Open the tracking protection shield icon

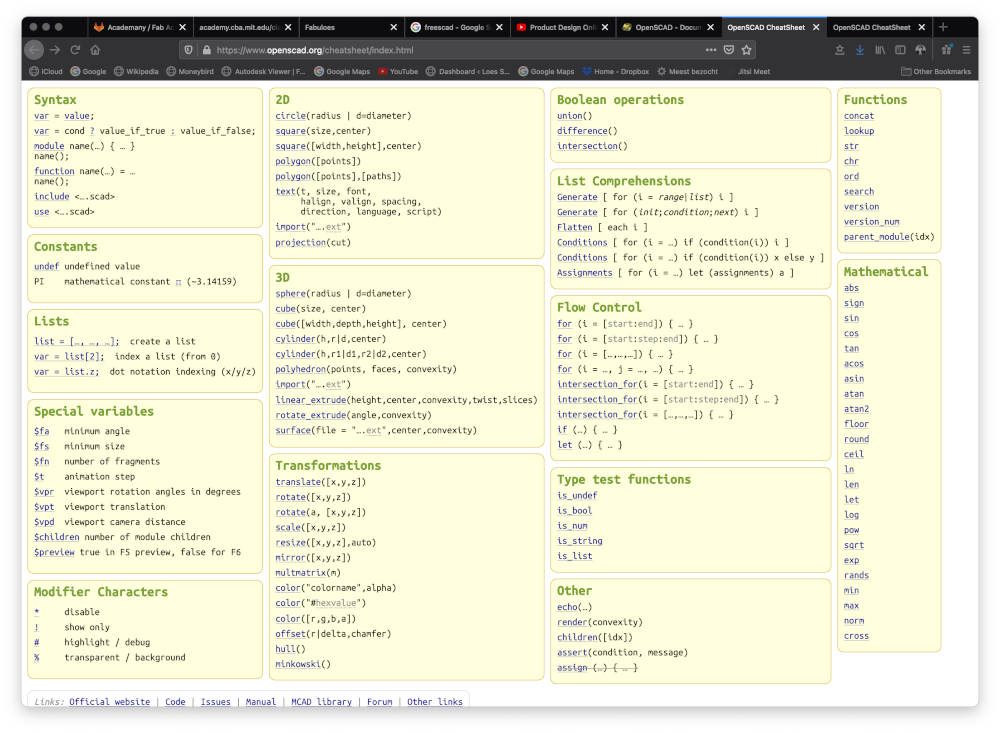pyautogui.click(x=188, y=50)
